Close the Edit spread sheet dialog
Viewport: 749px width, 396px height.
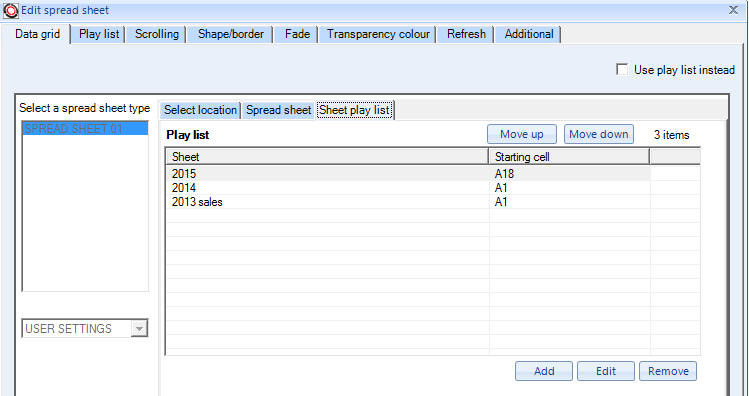[733, 10]
